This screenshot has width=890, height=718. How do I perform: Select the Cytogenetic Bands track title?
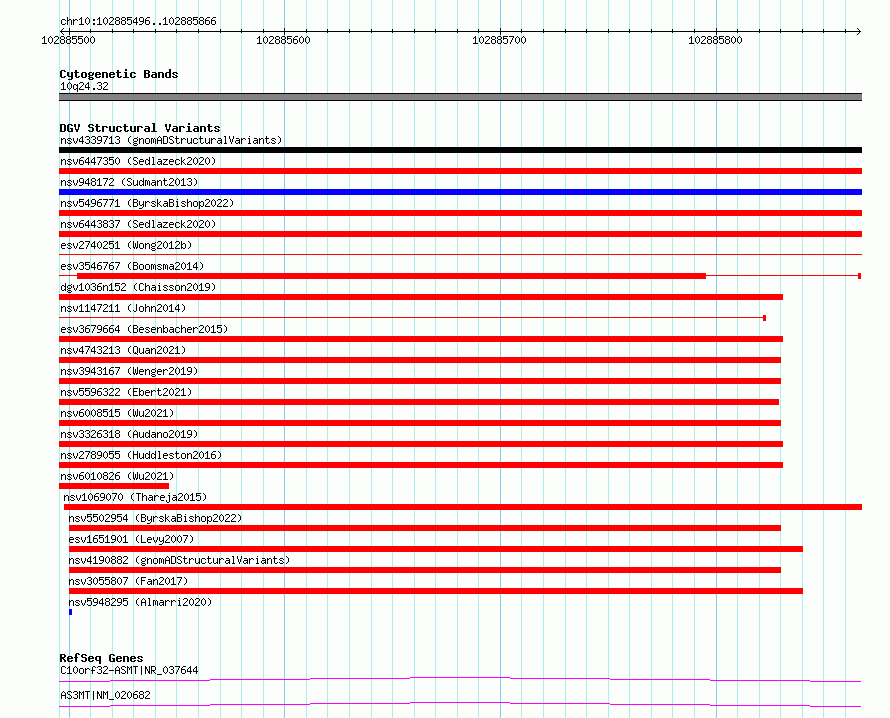coord(119,74)
